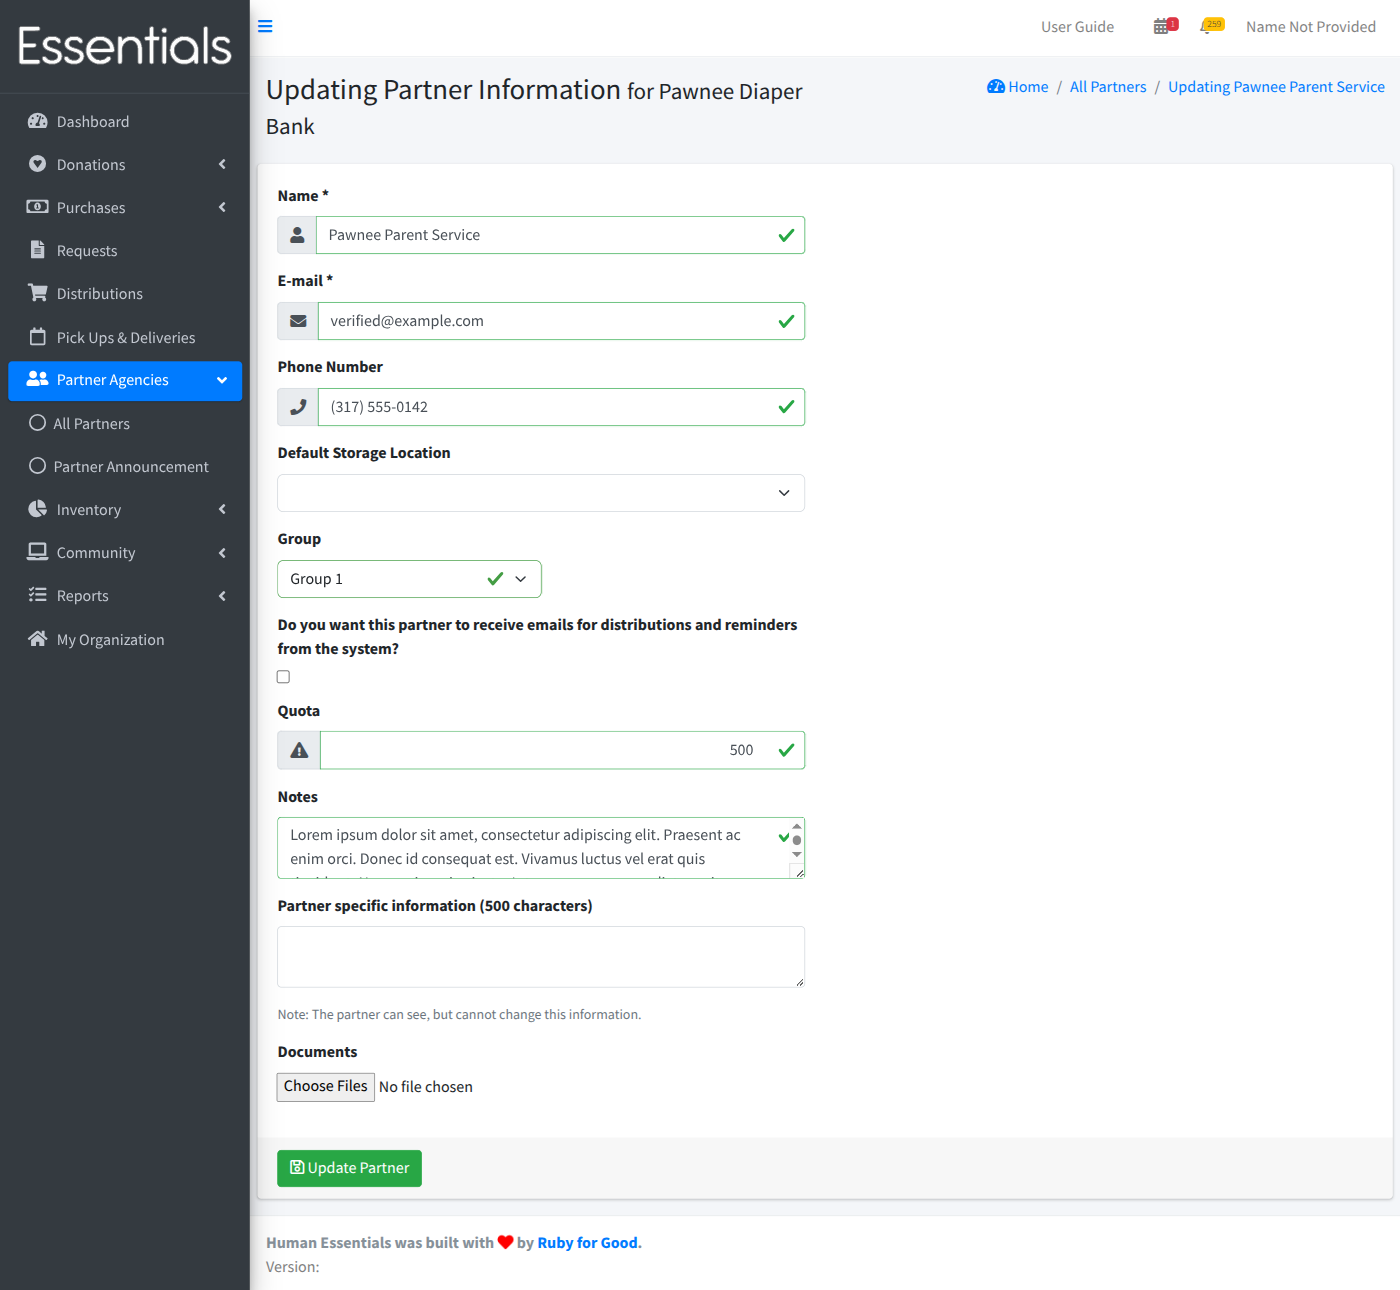Screen dimensions: 1400x1290
Task: Open the Default Storage Location dropdown
Action: click(541, 493)
